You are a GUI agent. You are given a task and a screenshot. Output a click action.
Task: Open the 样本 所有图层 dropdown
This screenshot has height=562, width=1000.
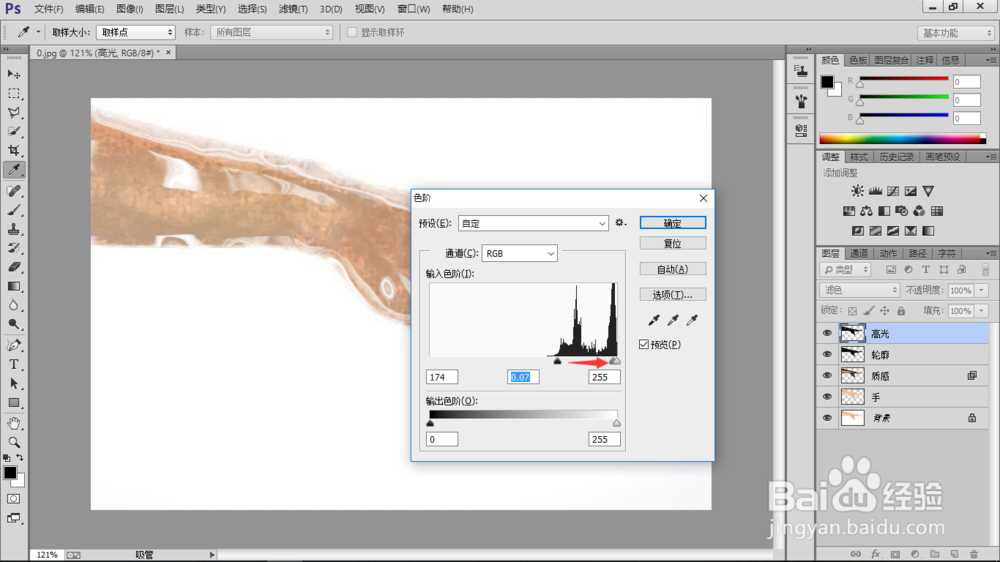[272, 32]
